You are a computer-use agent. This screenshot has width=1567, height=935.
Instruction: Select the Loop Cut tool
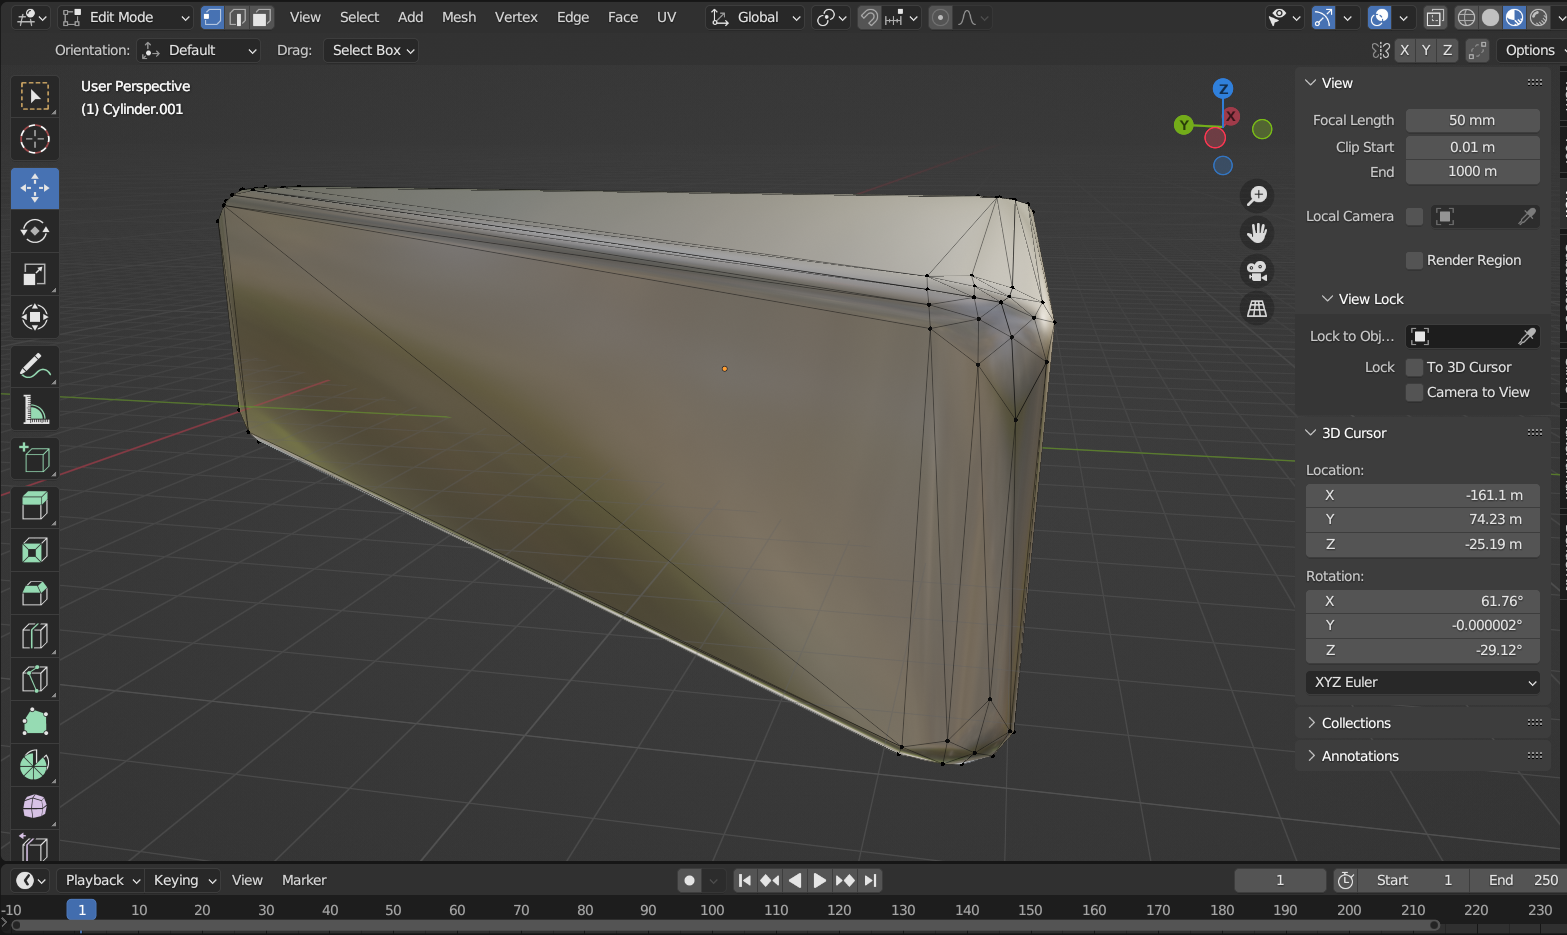(35, 636)
